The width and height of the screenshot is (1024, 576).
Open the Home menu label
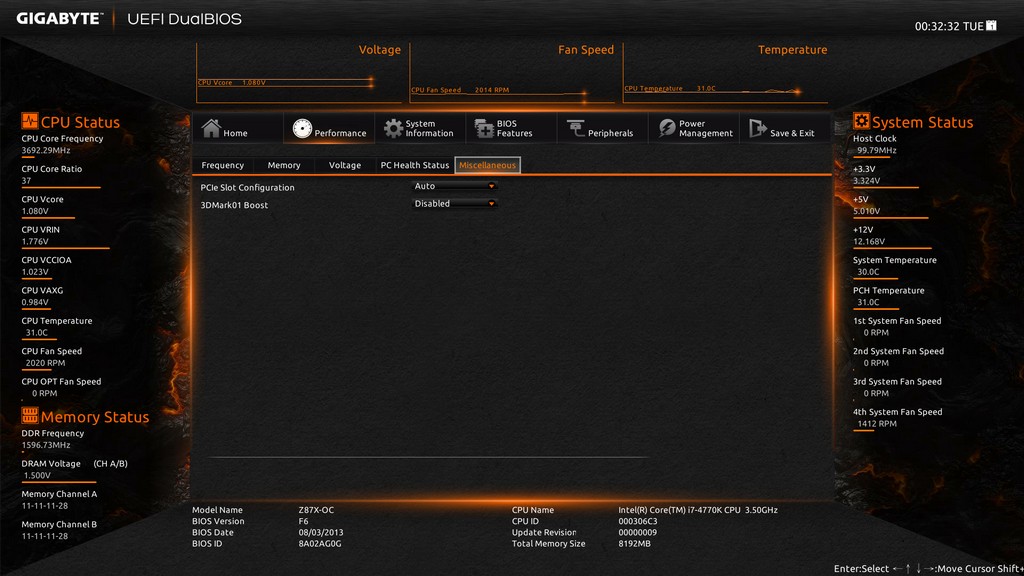pyautogui.click(x=235, y=133)
